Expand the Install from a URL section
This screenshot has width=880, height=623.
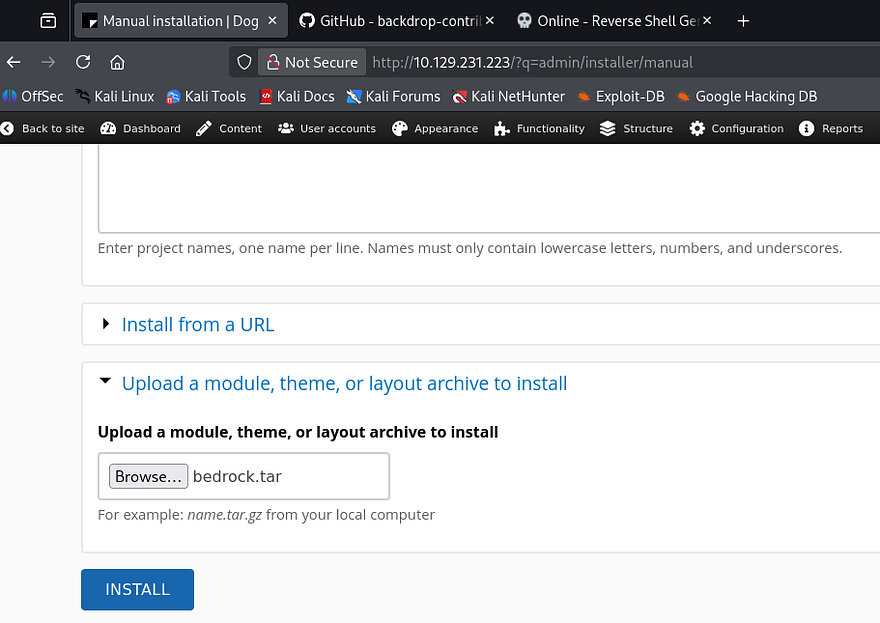tap(197, 324)
